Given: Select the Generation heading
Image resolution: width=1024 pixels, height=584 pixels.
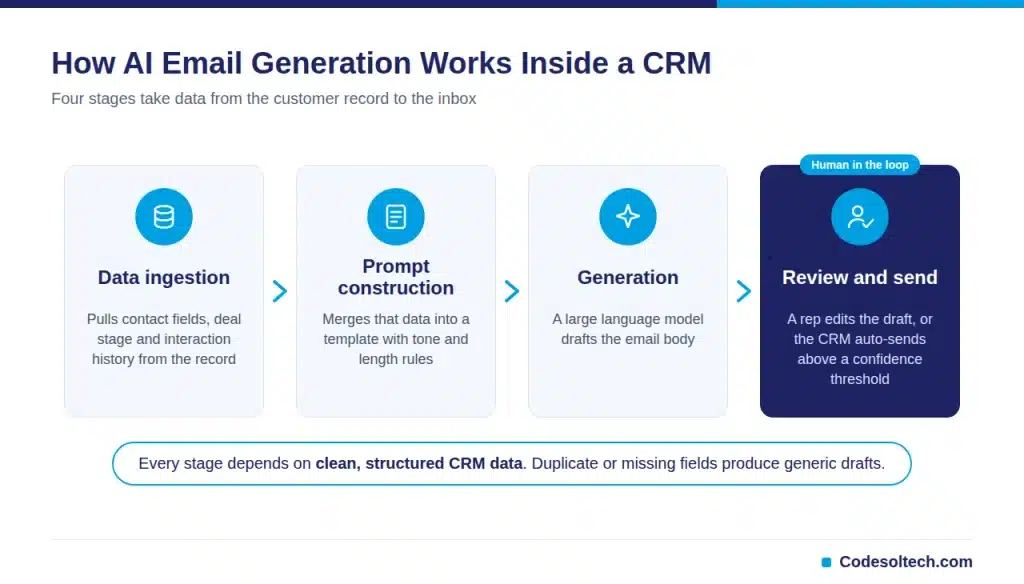Looking at the screenshot, I should 628,278.
